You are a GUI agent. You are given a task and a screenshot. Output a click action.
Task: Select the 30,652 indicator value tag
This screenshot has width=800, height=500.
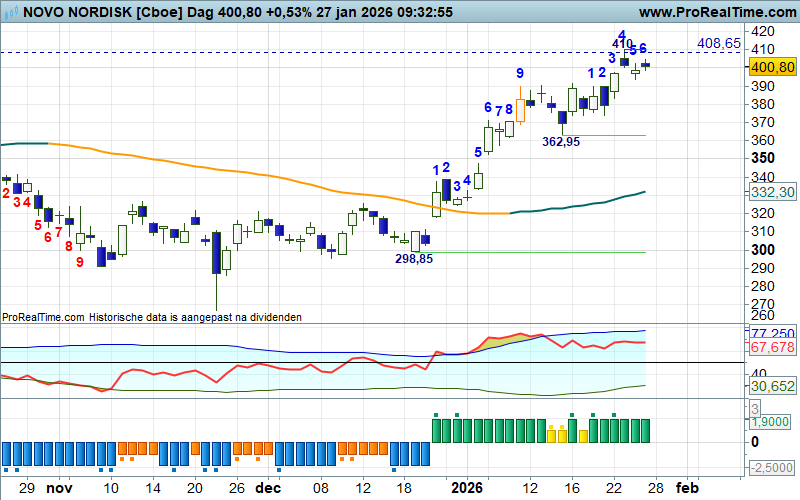pos(771,386)
